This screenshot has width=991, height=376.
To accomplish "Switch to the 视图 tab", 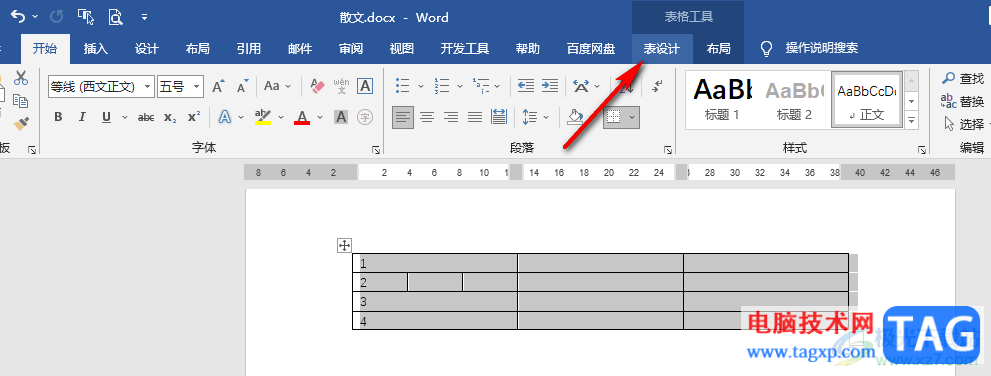I will tap(401, 49).
